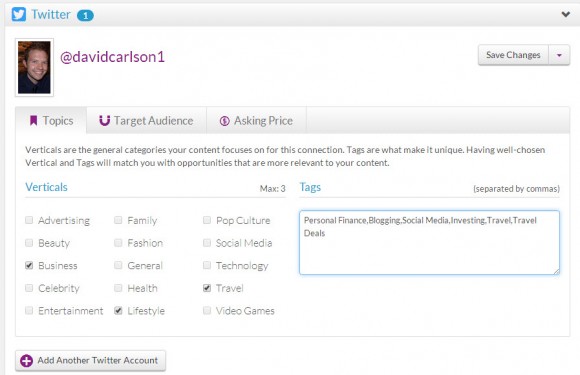
Task: Open the Save Changes dropdown arrow
Action: click(559, 55)
